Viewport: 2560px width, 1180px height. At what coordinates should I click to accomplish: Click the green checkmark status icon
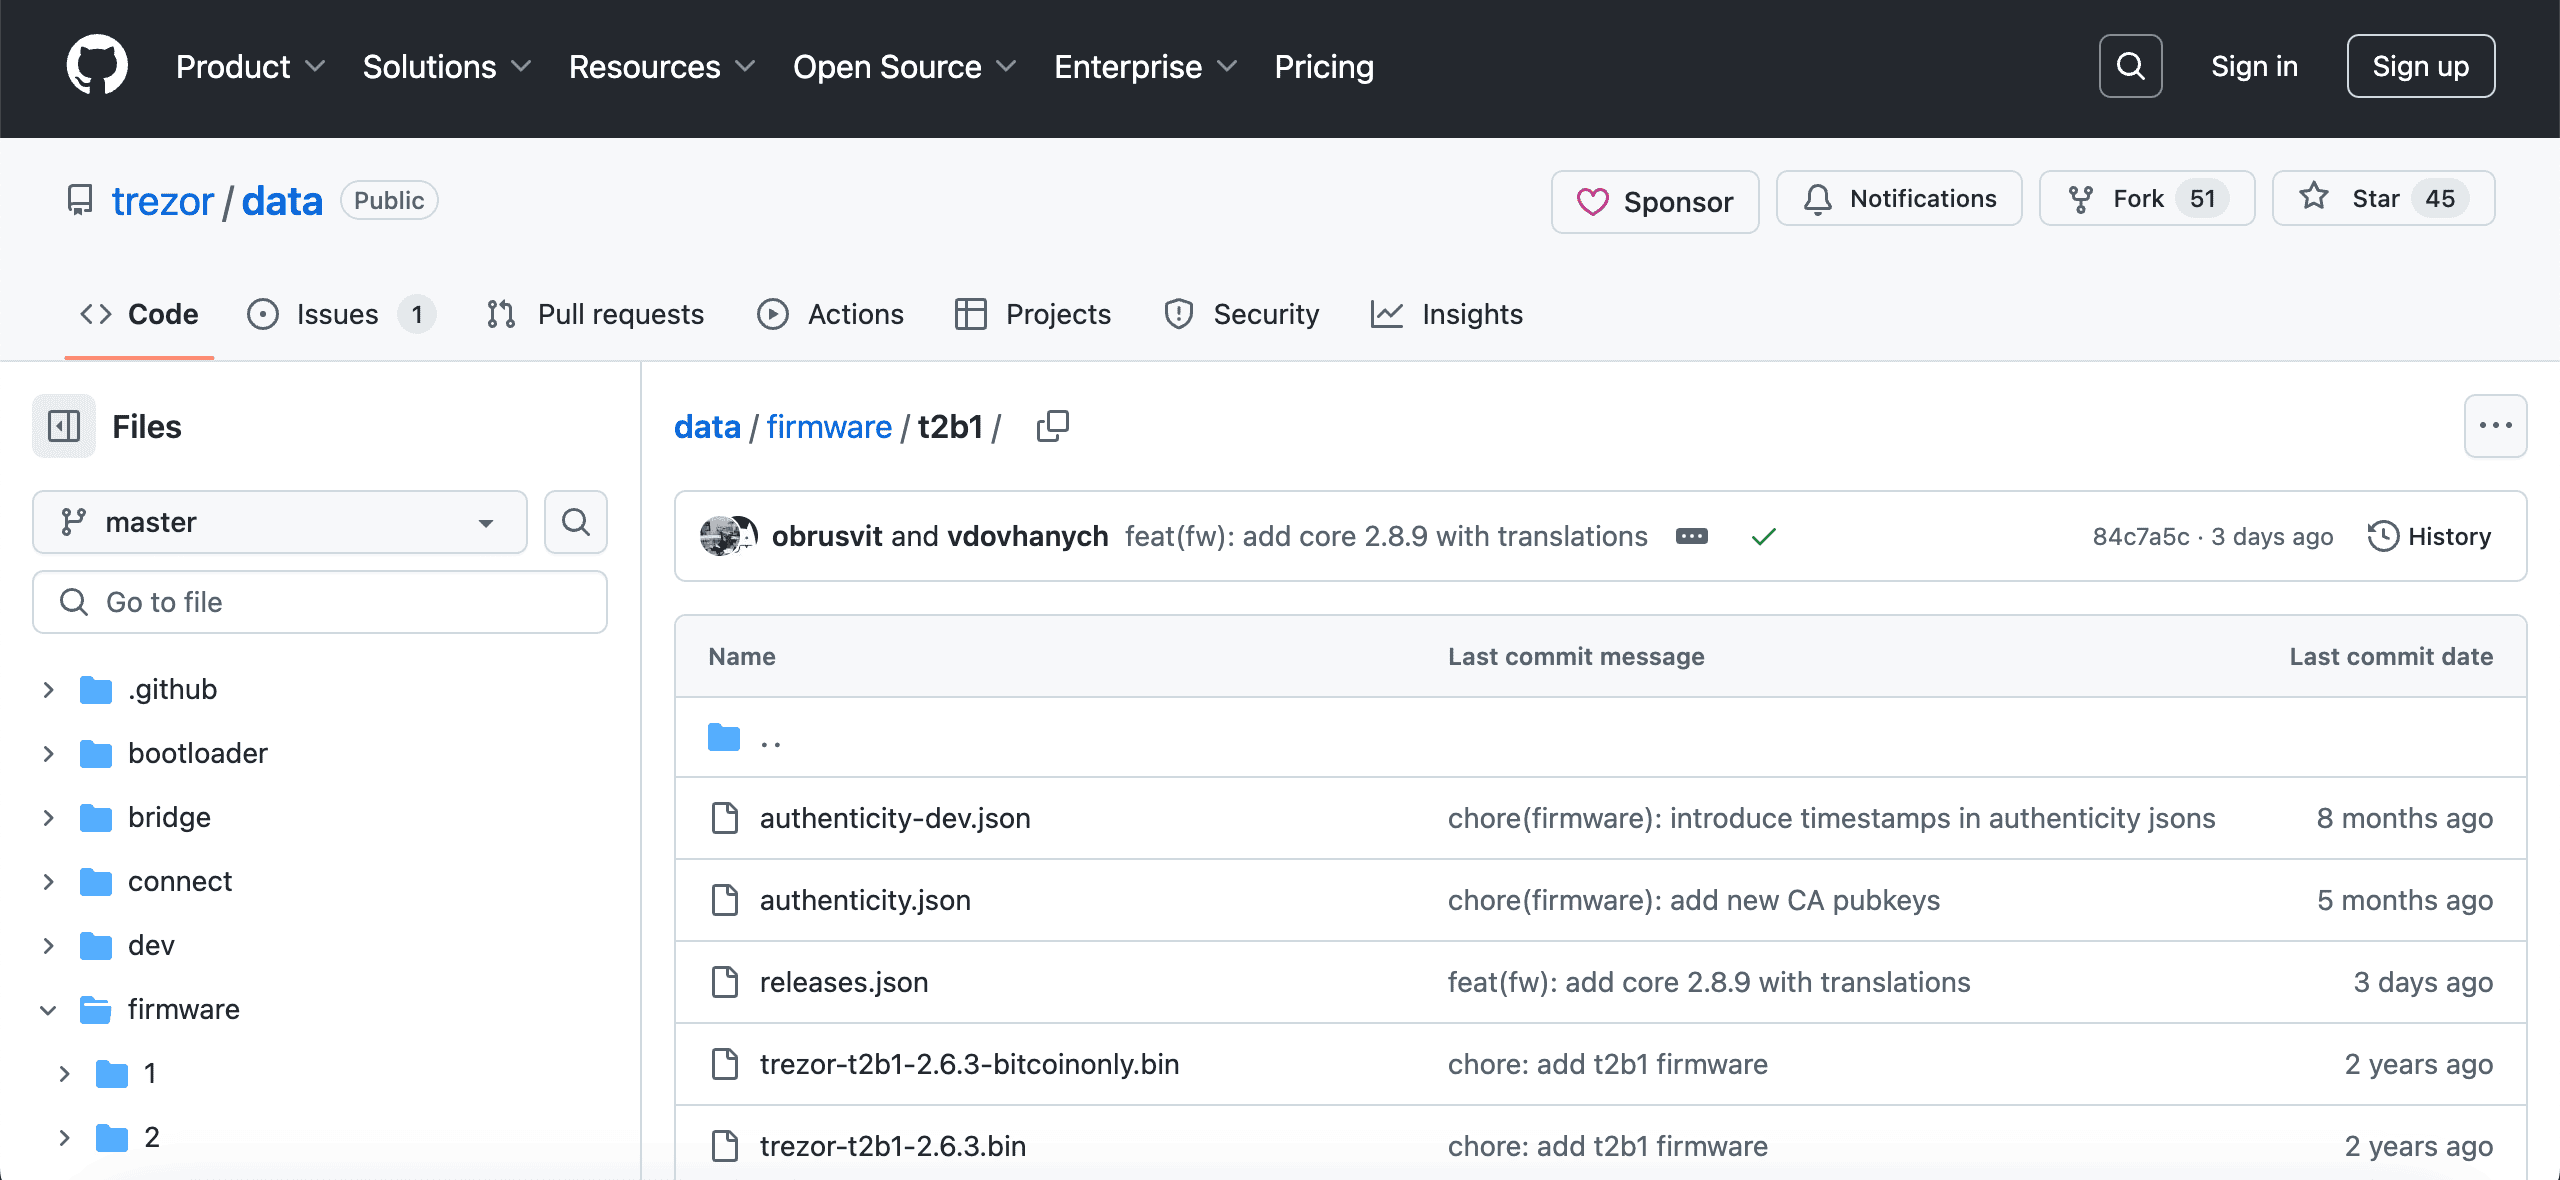[x=1764, y=537]
